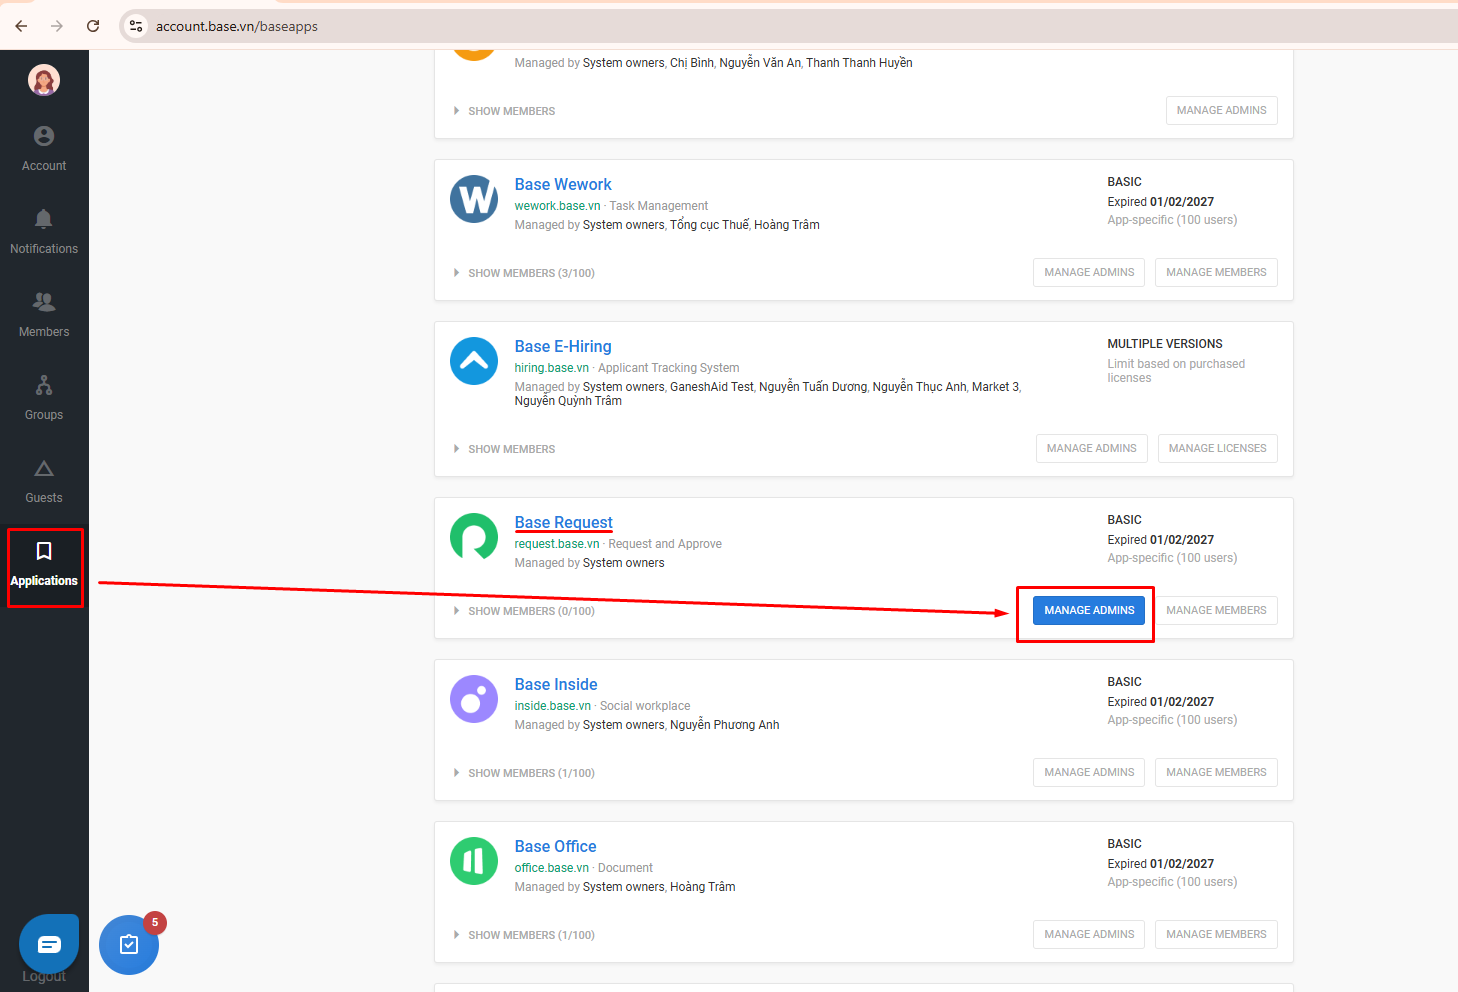
Task: Click the address bar URL
Action: (237, 26)
